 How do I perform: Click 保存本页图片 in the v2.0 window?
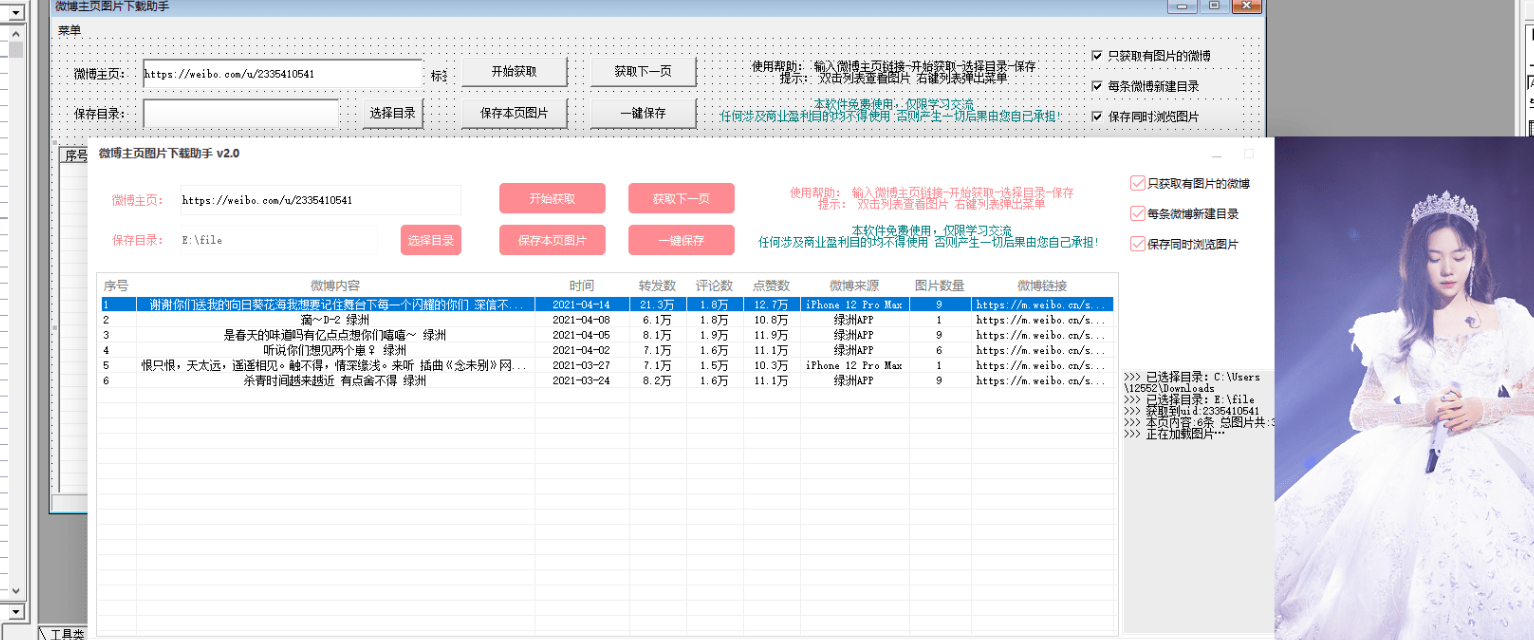coord(552,240)
